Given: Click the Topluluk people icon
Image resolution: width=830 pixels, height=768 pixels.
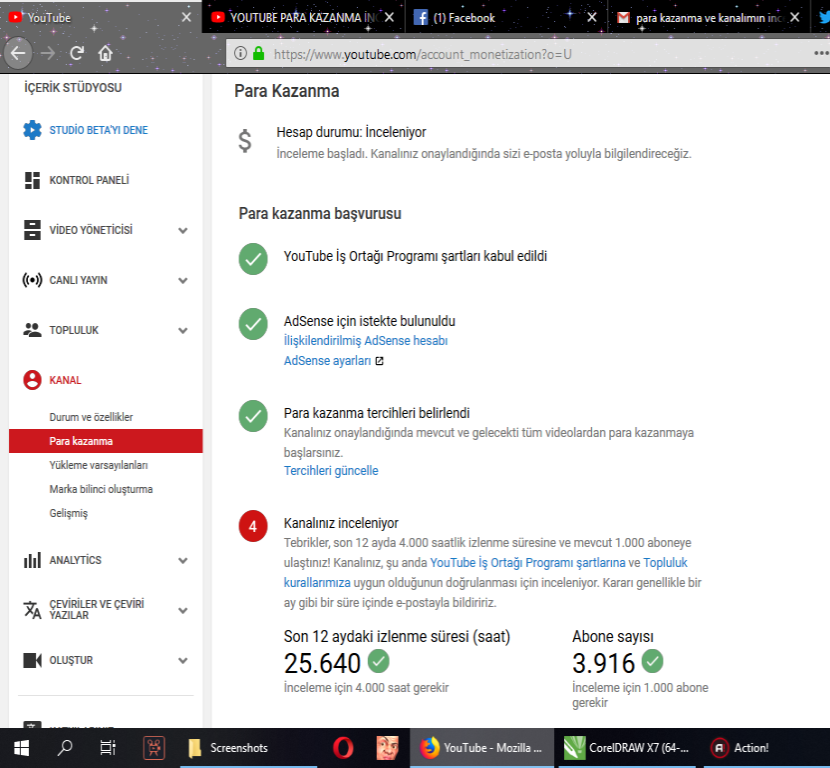Looking at the screenshot, I should tap(32, 330).
